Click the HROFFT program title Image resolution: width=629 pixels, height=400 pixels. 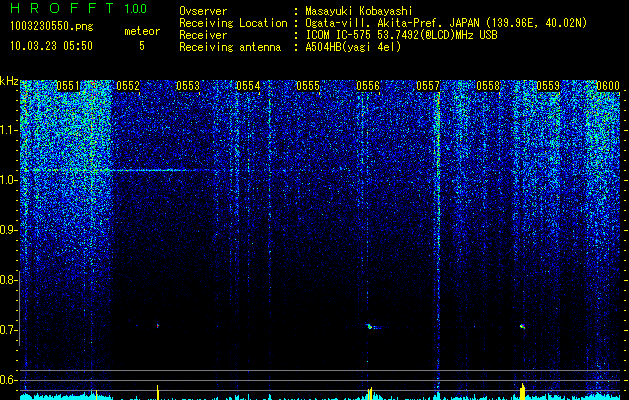(x=63, y=8)
